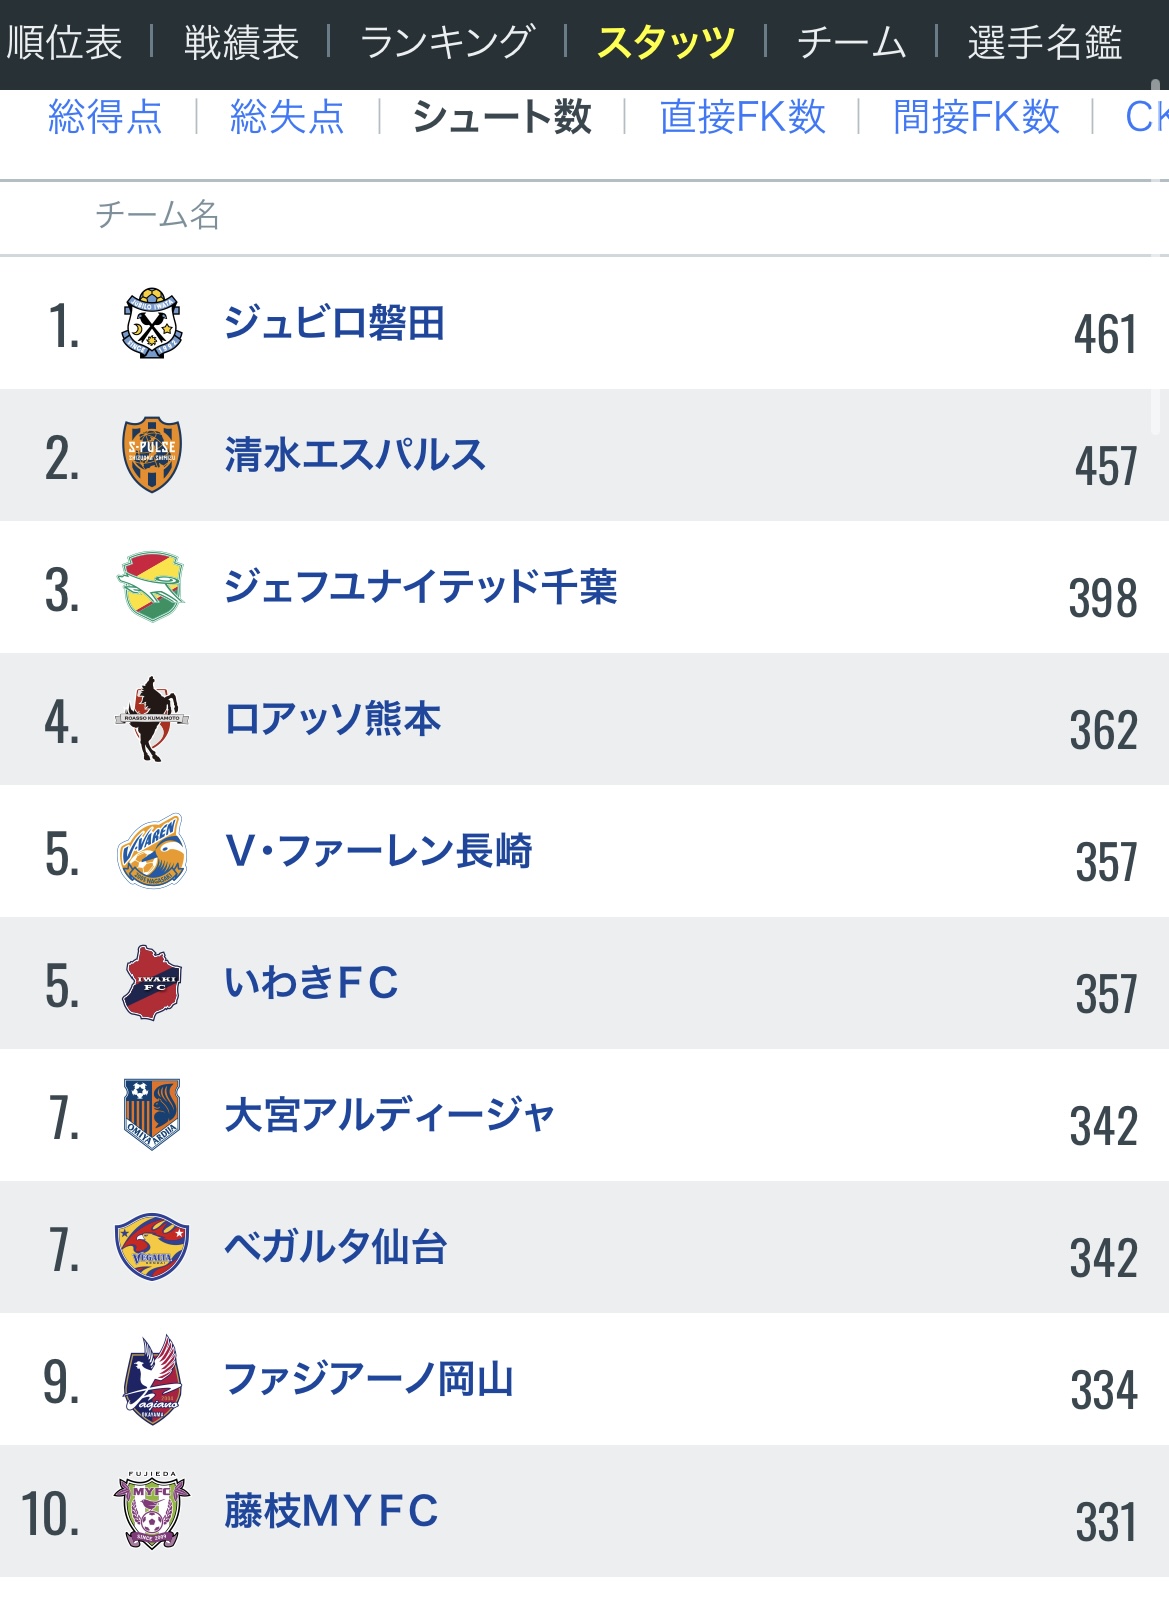
Task: Open the 順位表 standings menu
Action: click(x=65, y=43)
